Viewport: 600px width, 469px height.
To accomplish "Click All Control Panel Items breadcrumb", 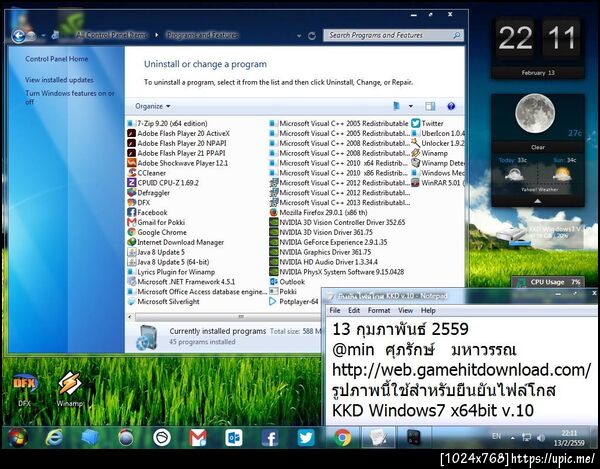I will click(x=111, y=35).
